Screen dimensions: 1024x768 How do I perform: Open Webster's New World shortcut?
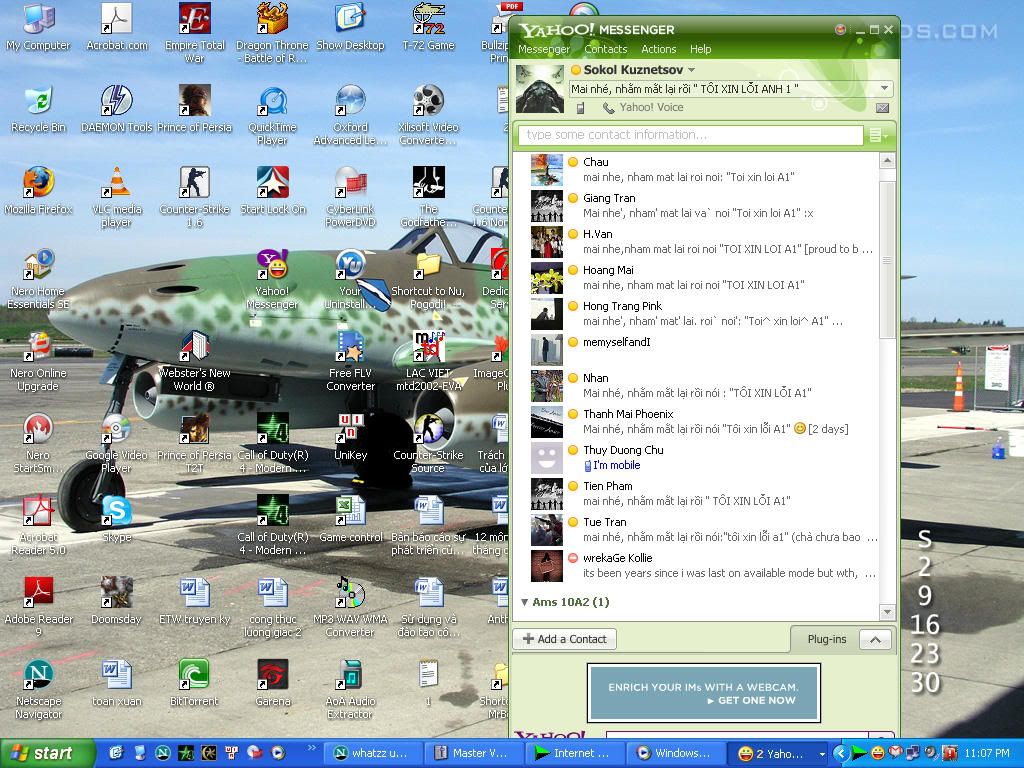pyautogui.click(x=194, y=361)
